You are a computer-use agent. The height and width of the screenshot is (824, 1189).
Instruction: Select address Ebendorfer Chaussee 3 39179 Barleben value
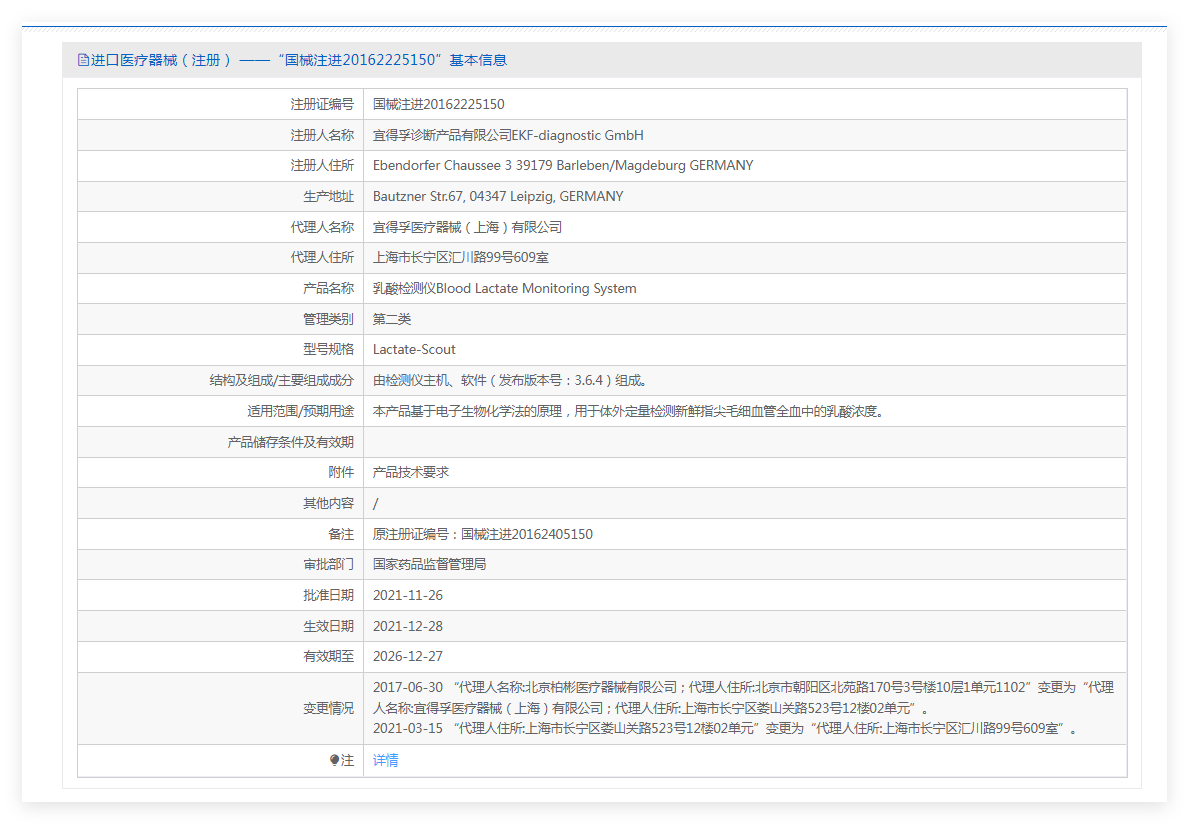click(563, 165)
